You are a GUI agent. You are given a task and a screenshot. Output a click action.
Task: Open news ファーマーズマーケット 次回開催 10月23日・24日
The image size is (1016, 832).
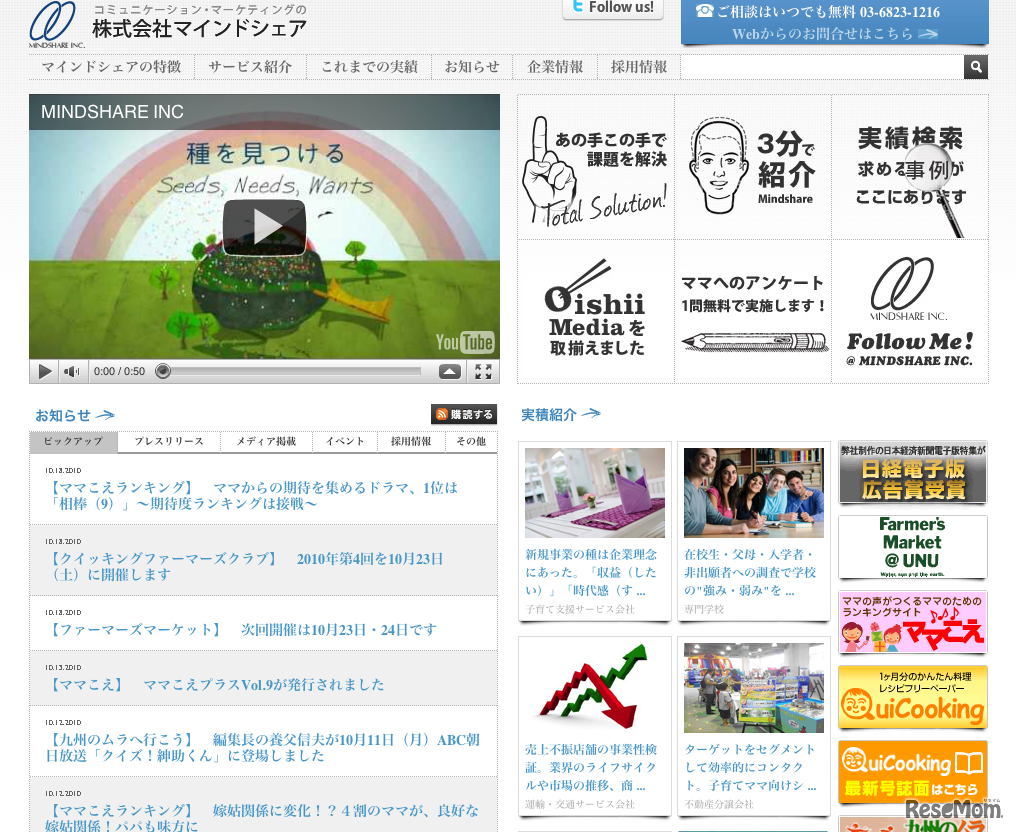(x=242, y=630)
